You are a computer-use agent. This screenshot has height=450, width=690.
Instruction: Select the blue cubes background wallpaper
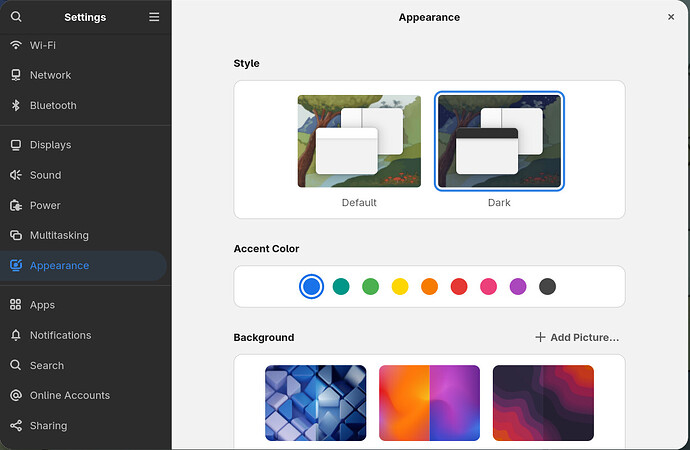[x=315, y=402]
